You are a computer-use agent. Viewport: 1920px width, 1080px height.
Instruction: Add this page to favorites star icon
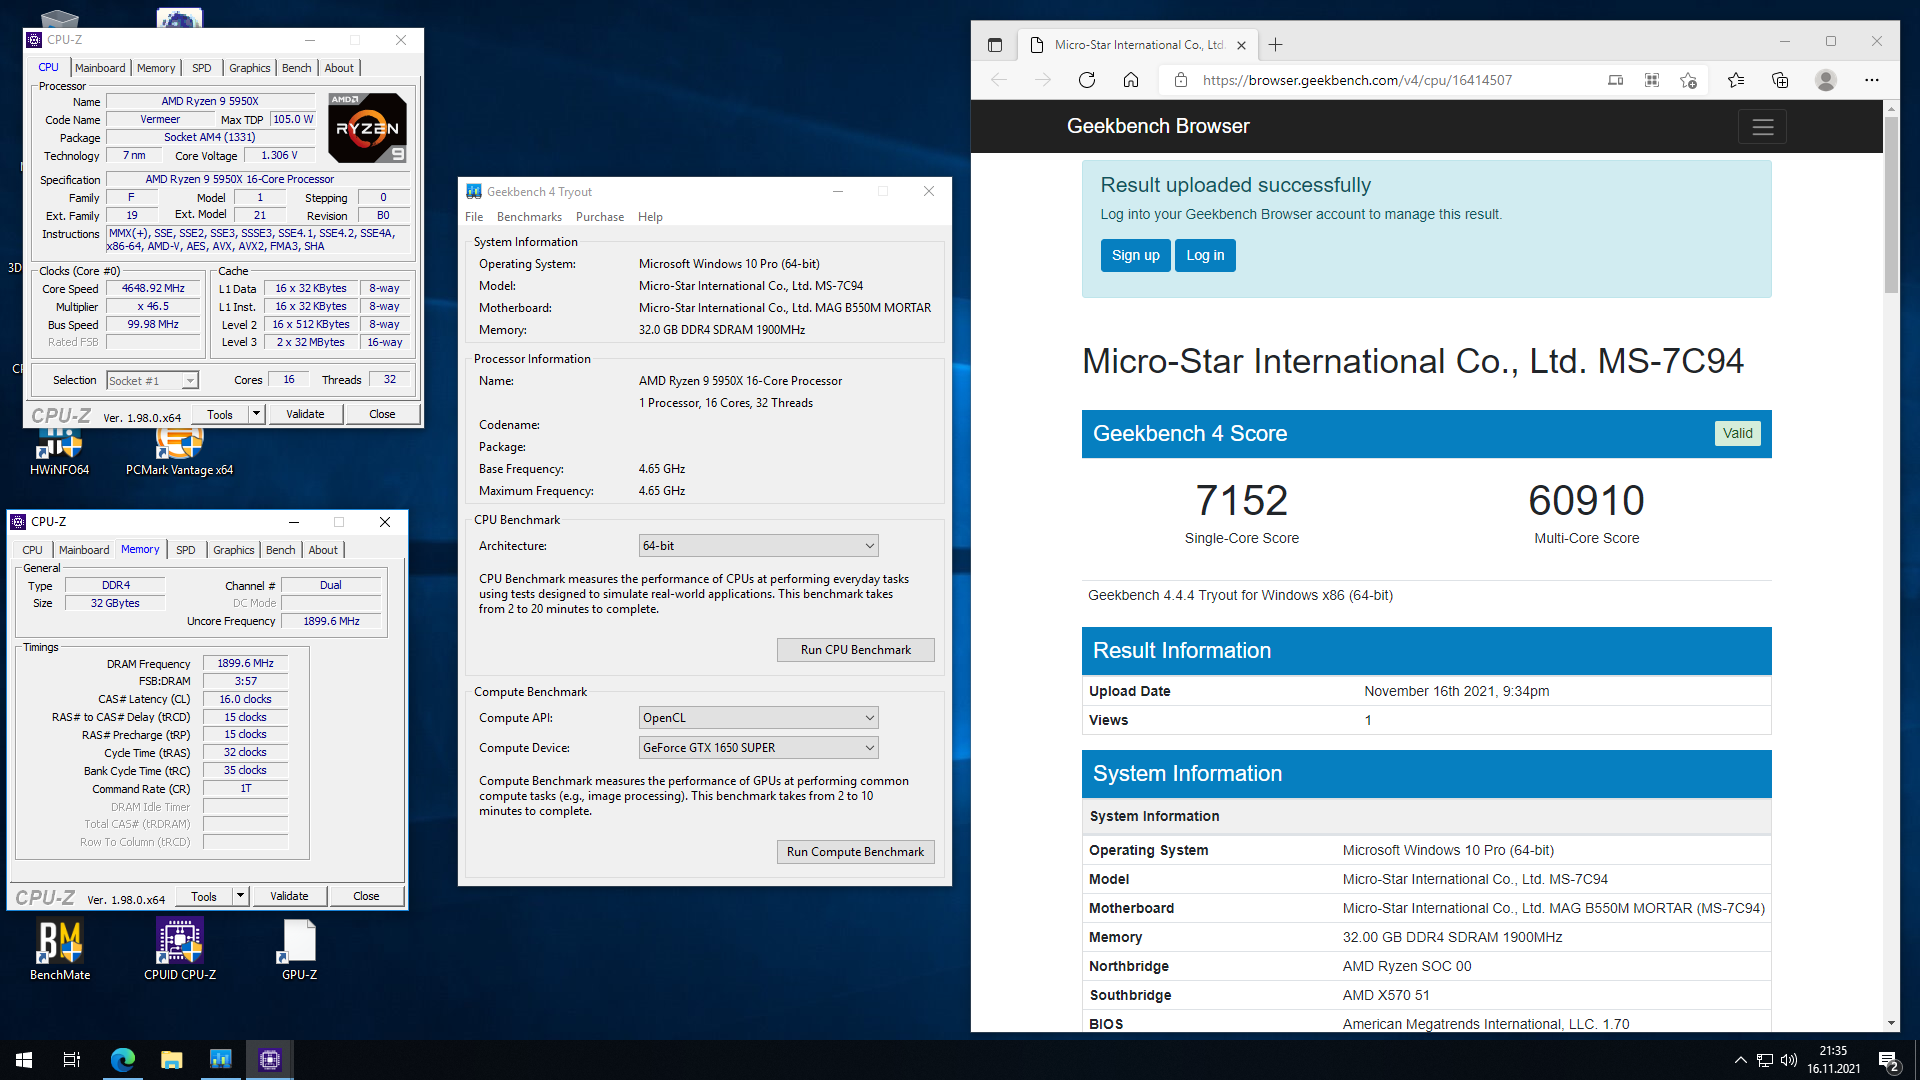[x=1689, y=80]
